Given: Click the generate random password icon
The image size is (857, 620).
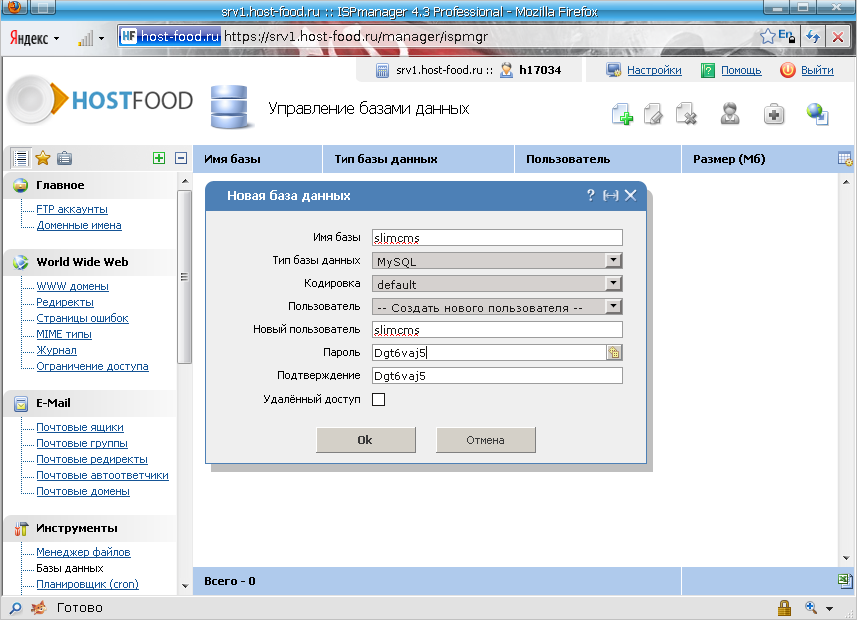Looking at the screenshot, I should 614,352.
